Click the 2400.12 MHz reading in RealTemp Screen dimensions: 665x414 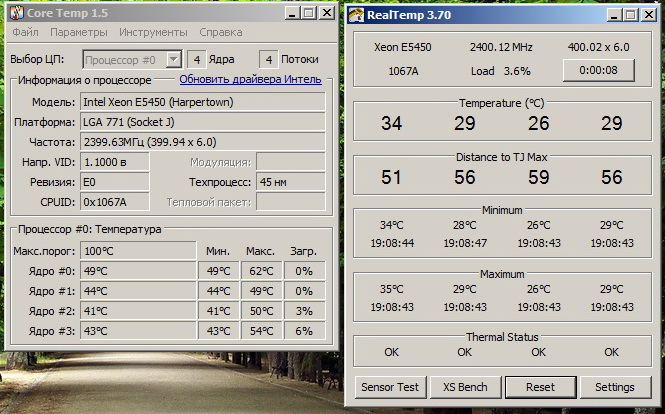pyautogui.click(x=501, y=47)
